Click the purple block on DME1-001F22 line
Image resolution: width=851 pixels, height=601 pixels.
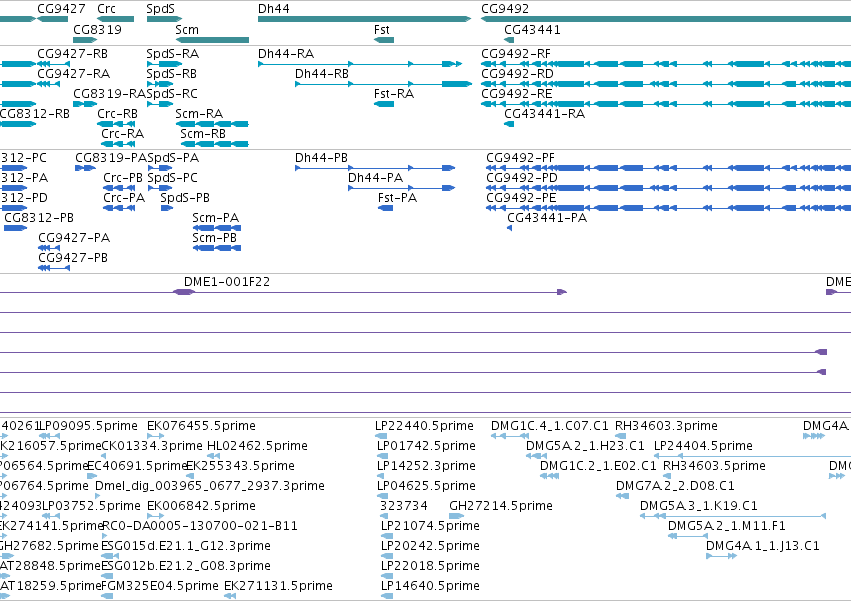(x=184, y=292)
